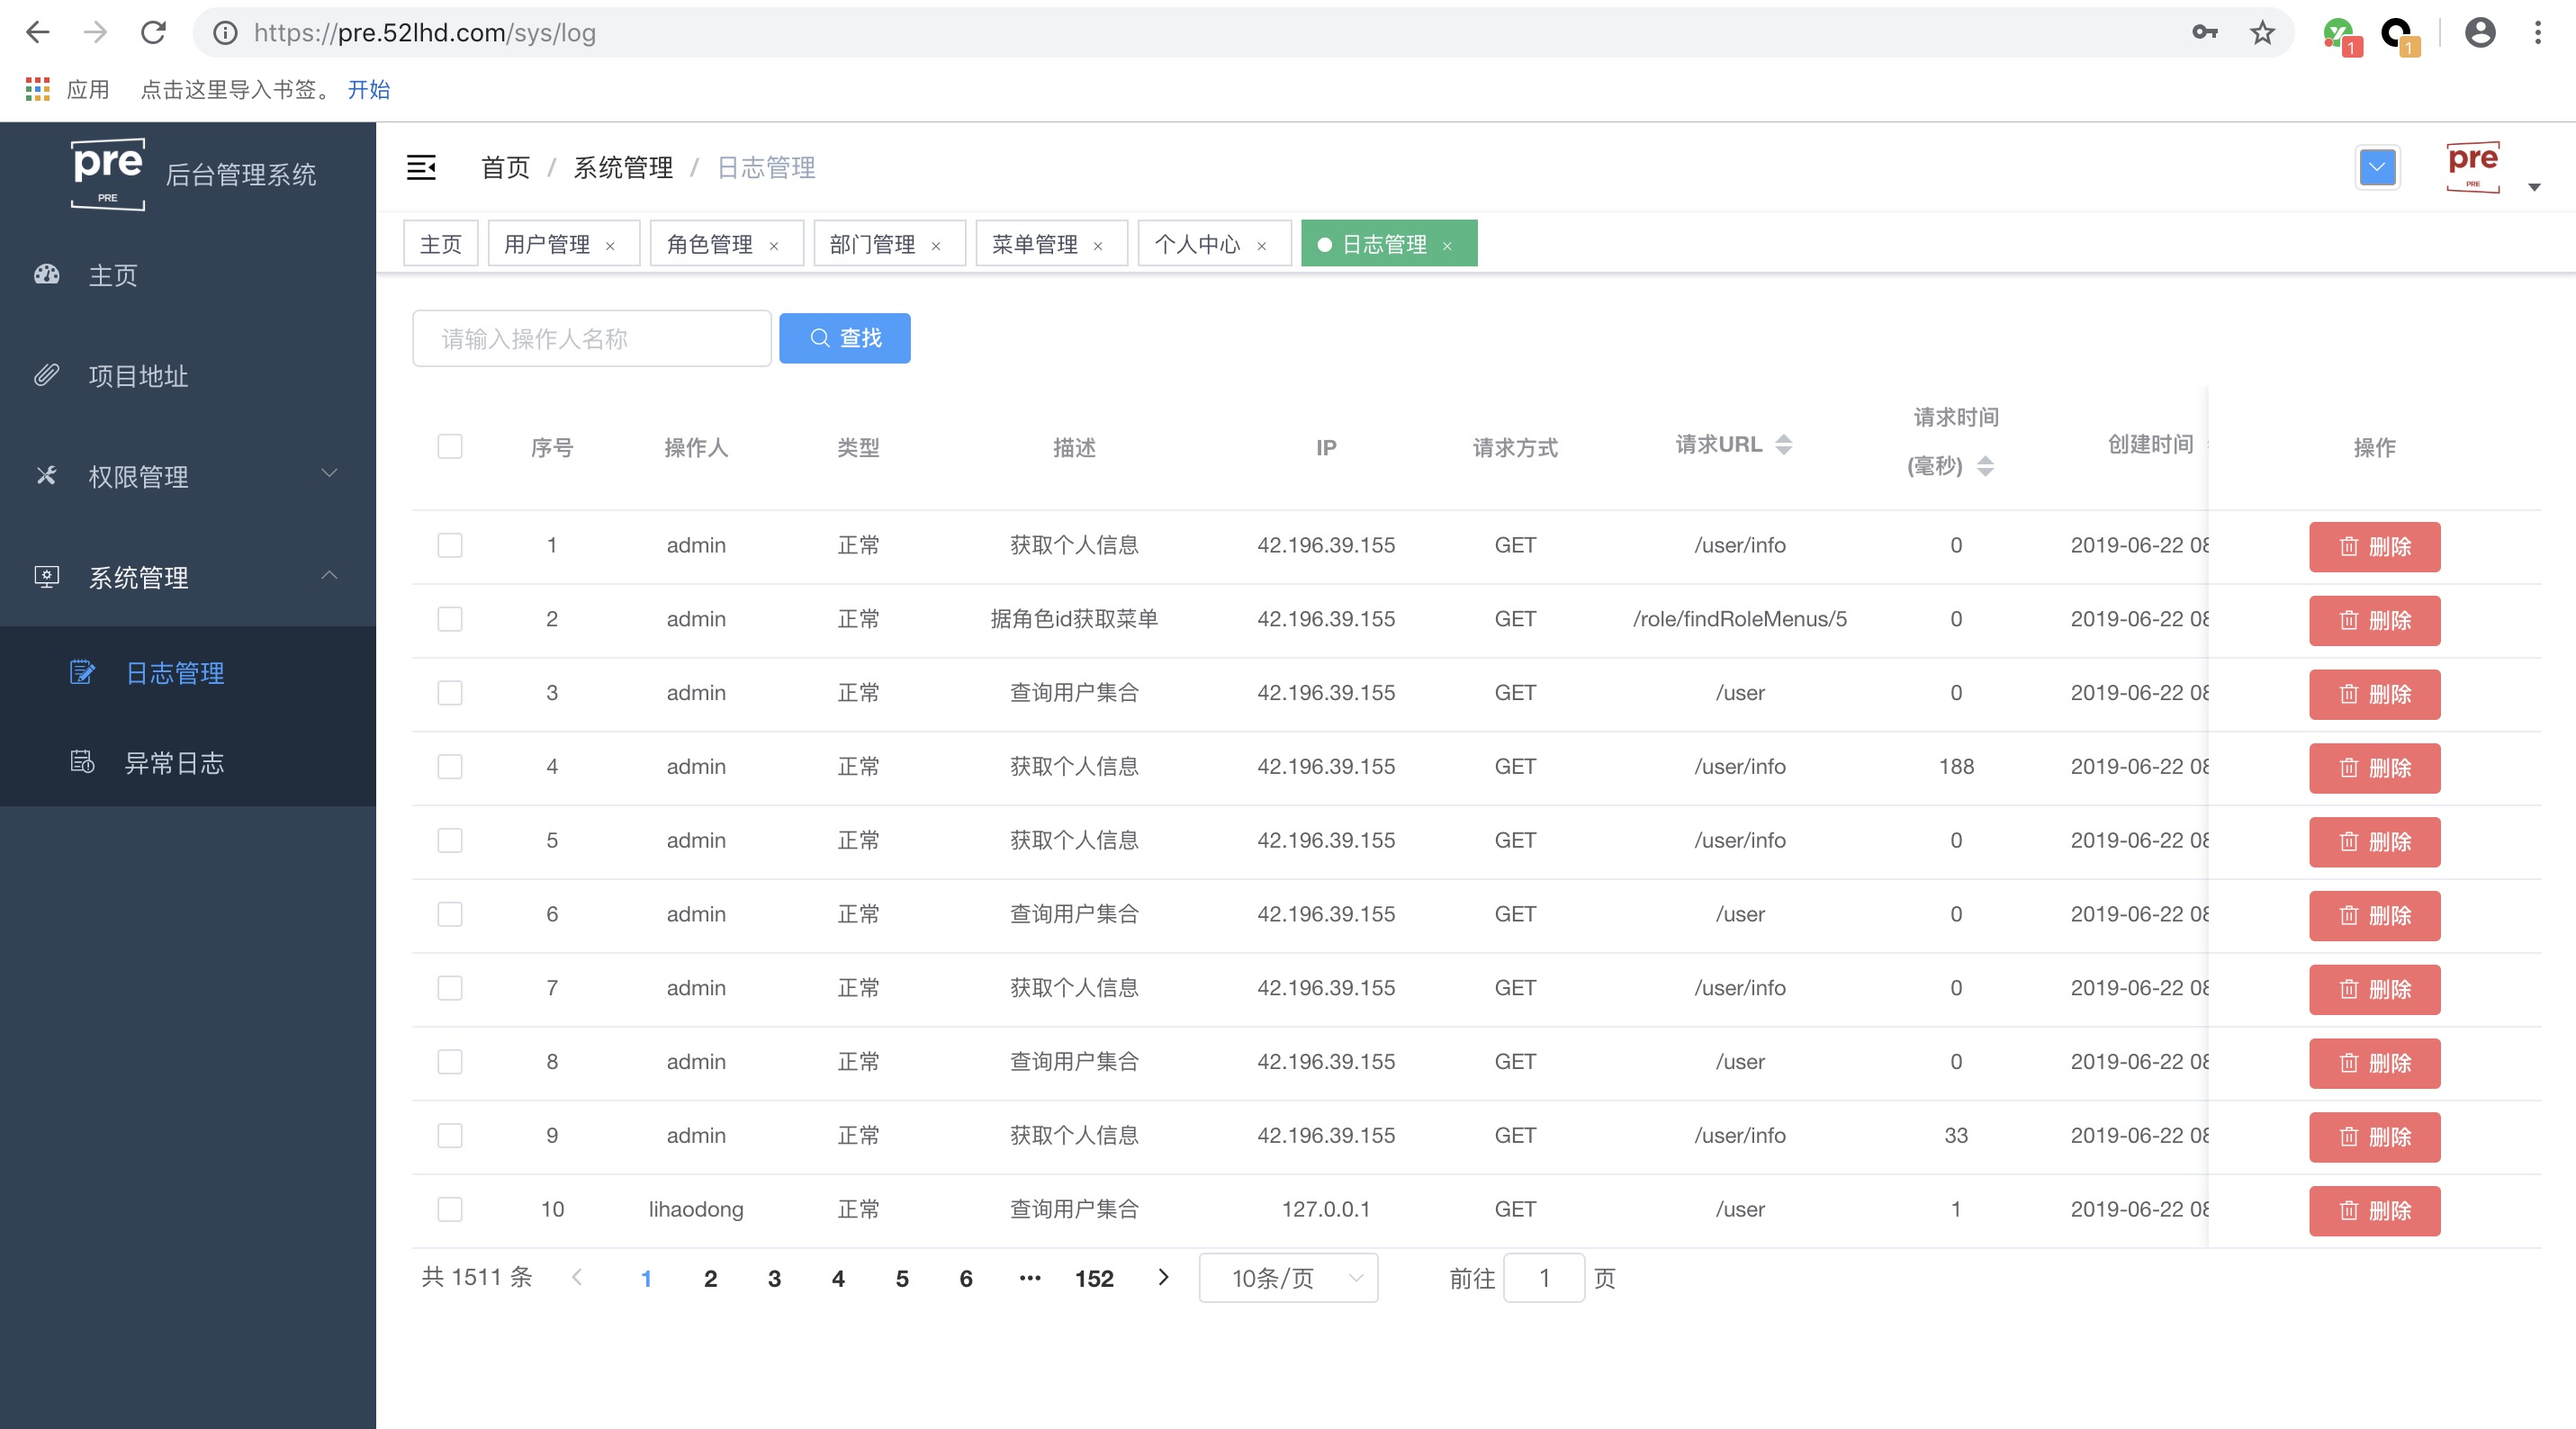Collapse the 系统管理 menu chevron

328,576
